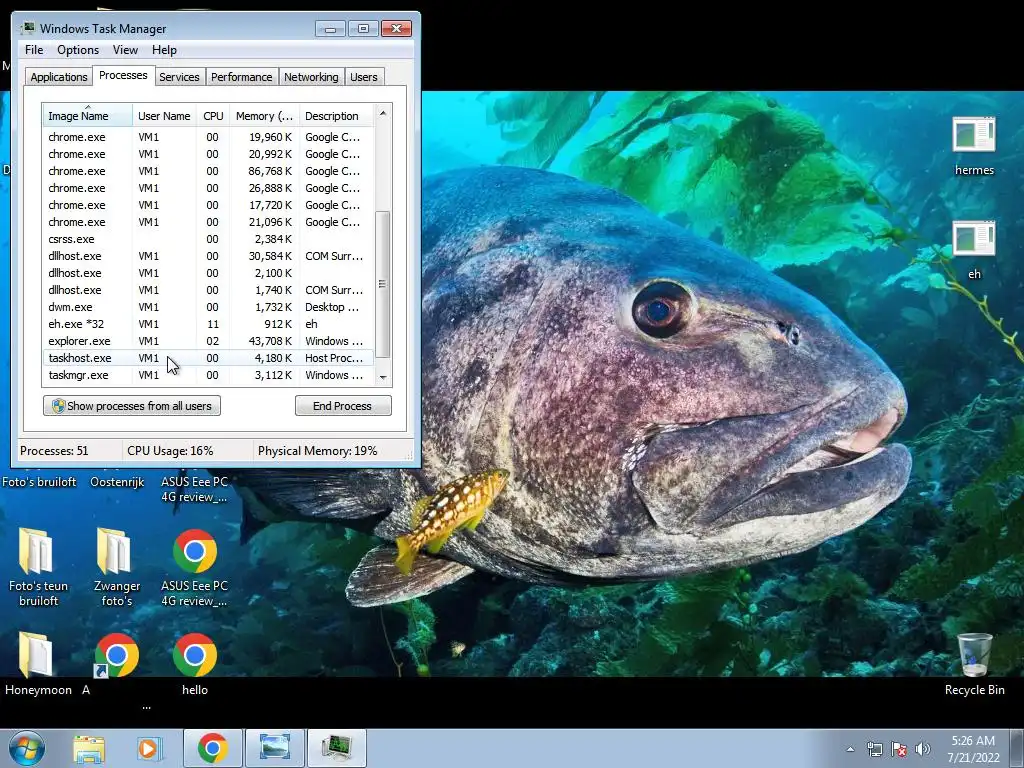
Task: Switch to Chrome in the taskbar
Action: click(x=212, y=748)
